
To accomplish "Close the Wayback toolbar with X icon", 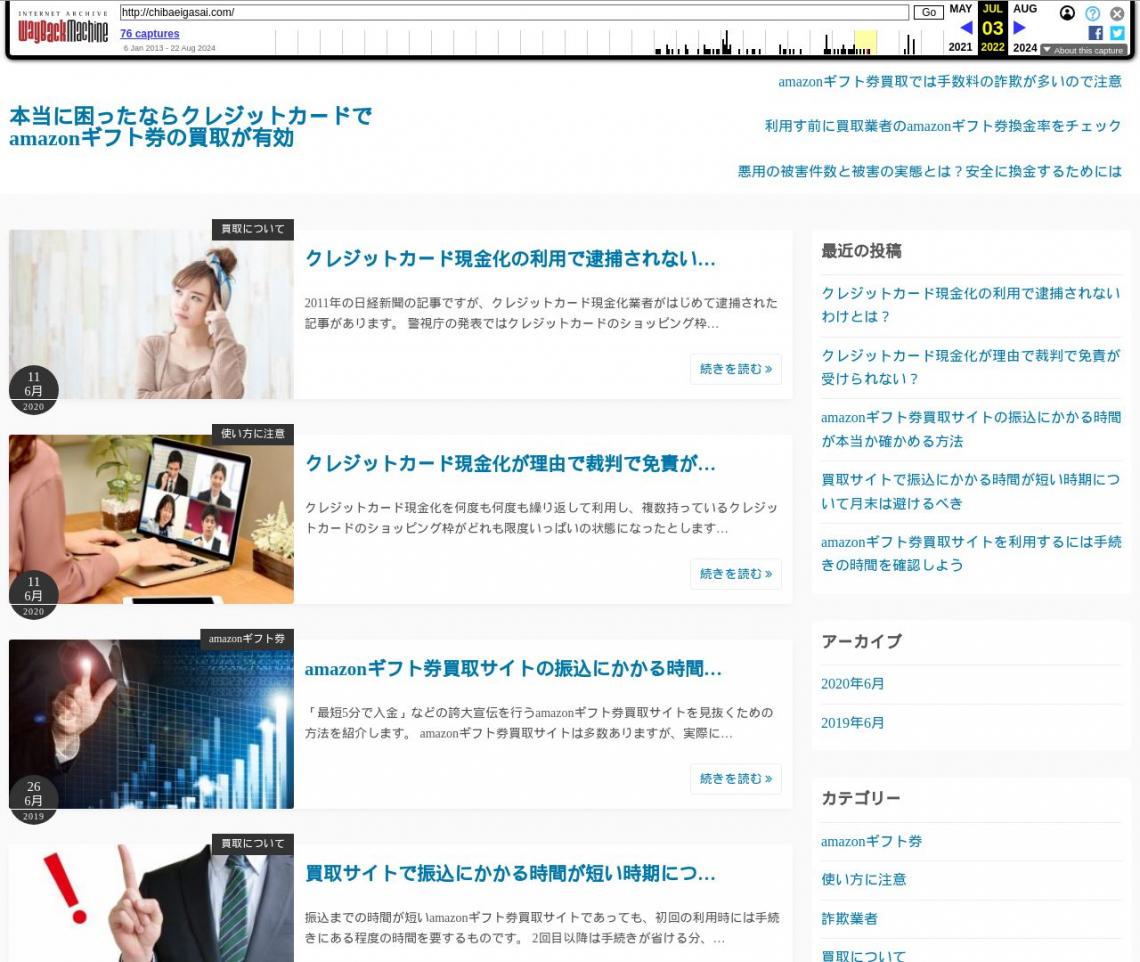I will pyautogui.click(x=1117, y=13).
